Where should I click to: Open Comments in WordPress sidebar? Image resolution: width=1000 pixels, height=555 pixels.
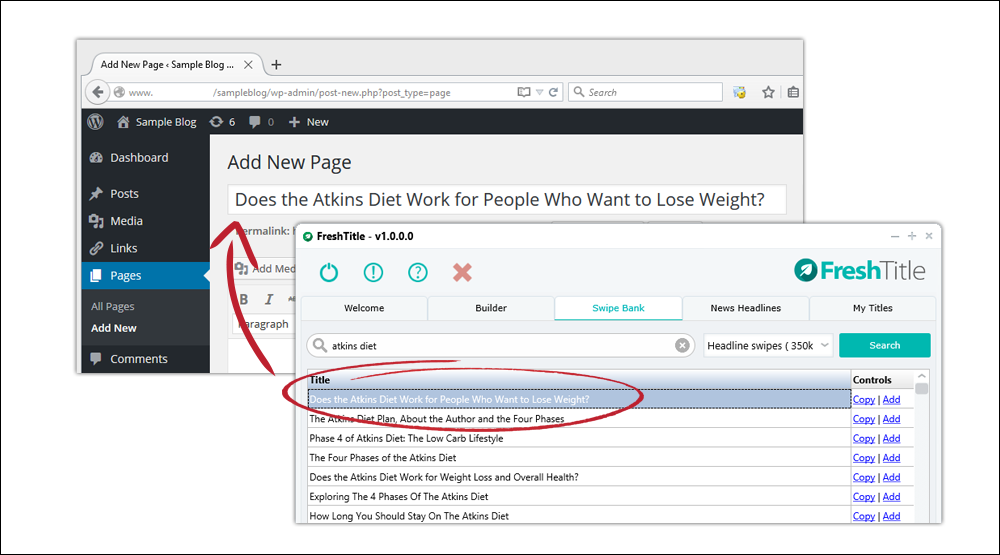(x=138, y=359)
